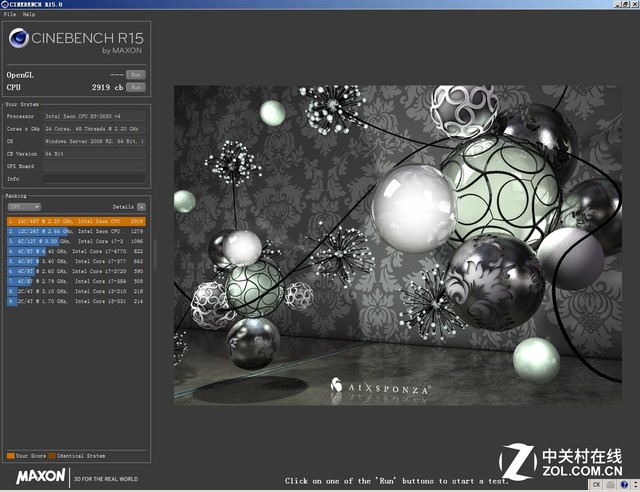The height and width of the screenshot is (492, 640).
Task: Click the CH input language indicator
Action: (x=596, y=485)
